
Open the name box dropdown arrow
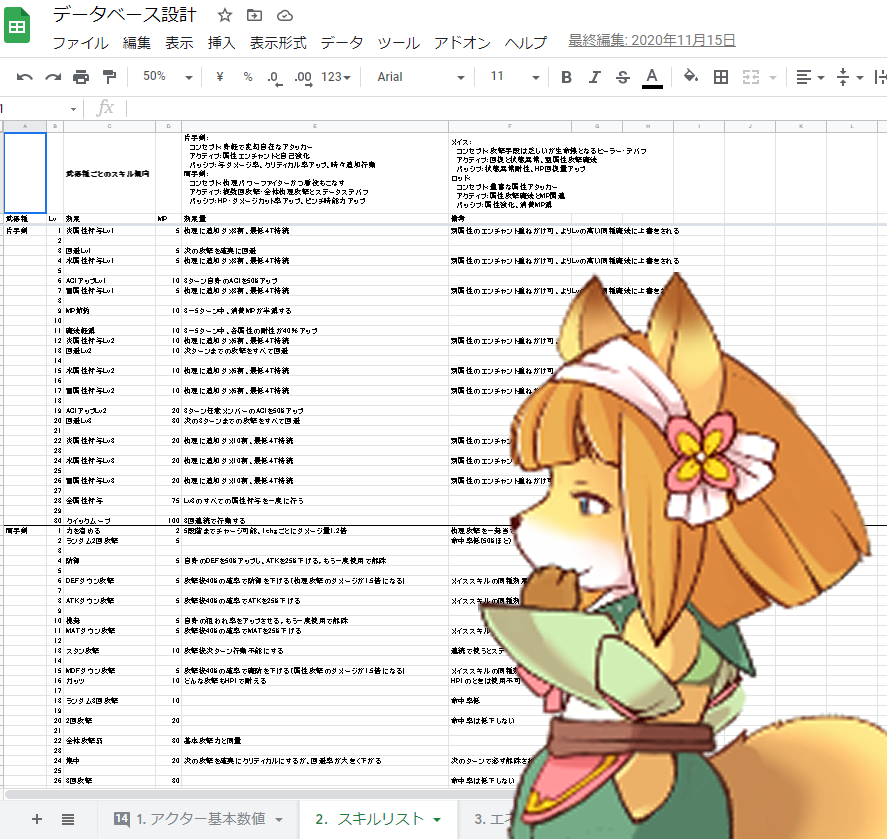(x=74, y=109)
